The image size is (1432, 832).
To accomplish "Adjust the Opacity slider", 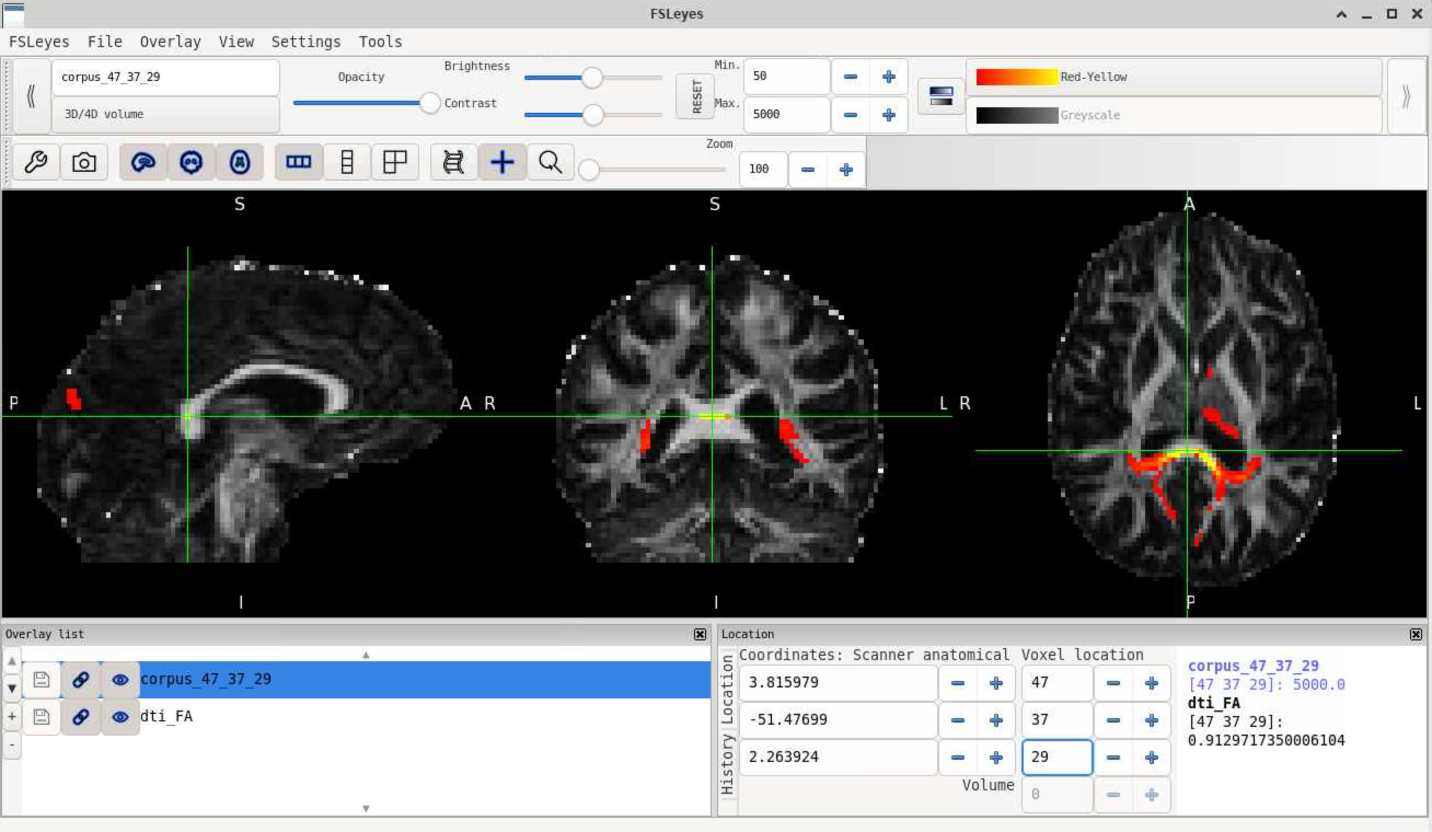I will point(366,102).
